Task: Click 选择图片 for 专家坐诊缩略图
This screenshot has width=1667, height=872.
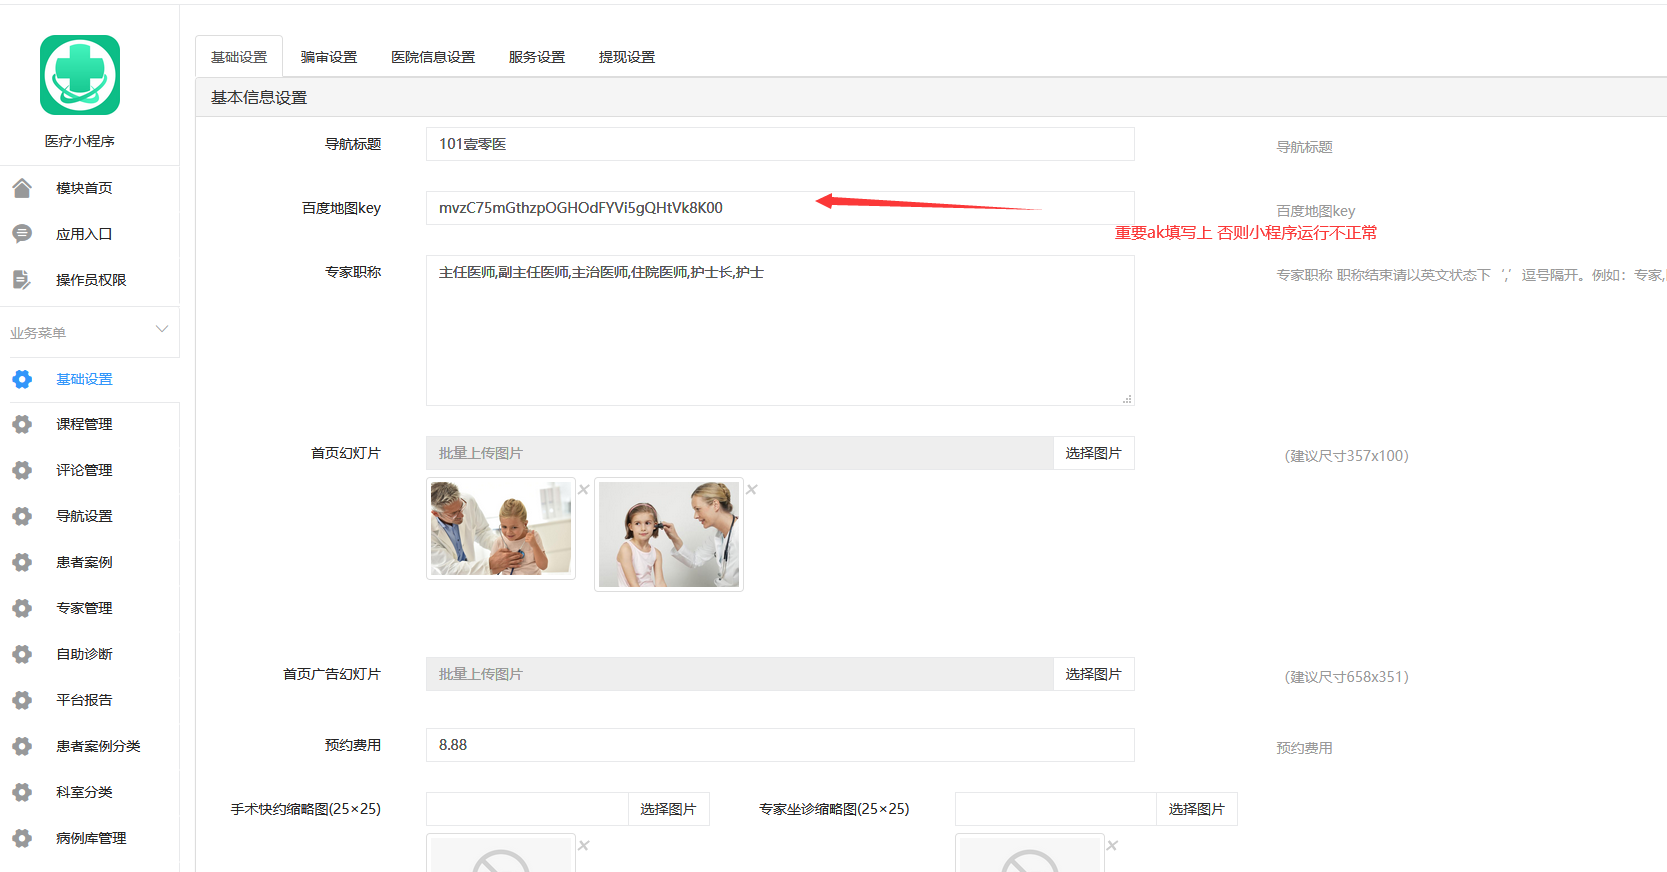Action: coord(1196,809)
